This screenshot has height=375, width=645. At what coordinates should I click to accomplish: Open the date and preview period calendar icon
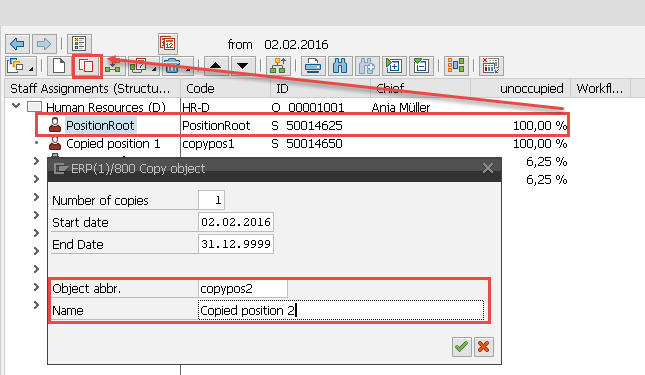[168, 44]
